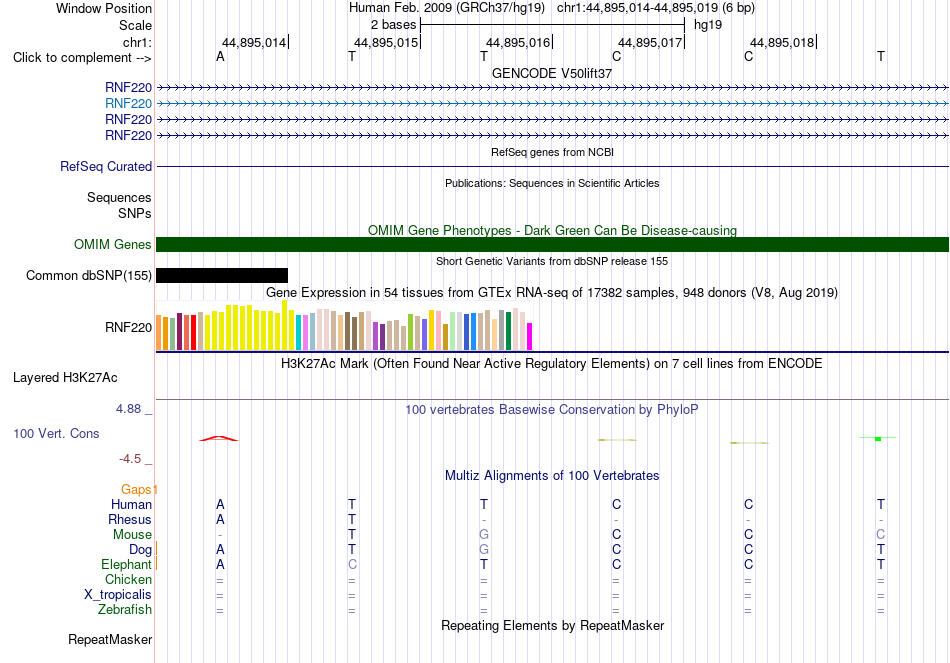Click the 100 Vert. Cons track label
The width and height of the screenshot is (950, 663).
56,433
